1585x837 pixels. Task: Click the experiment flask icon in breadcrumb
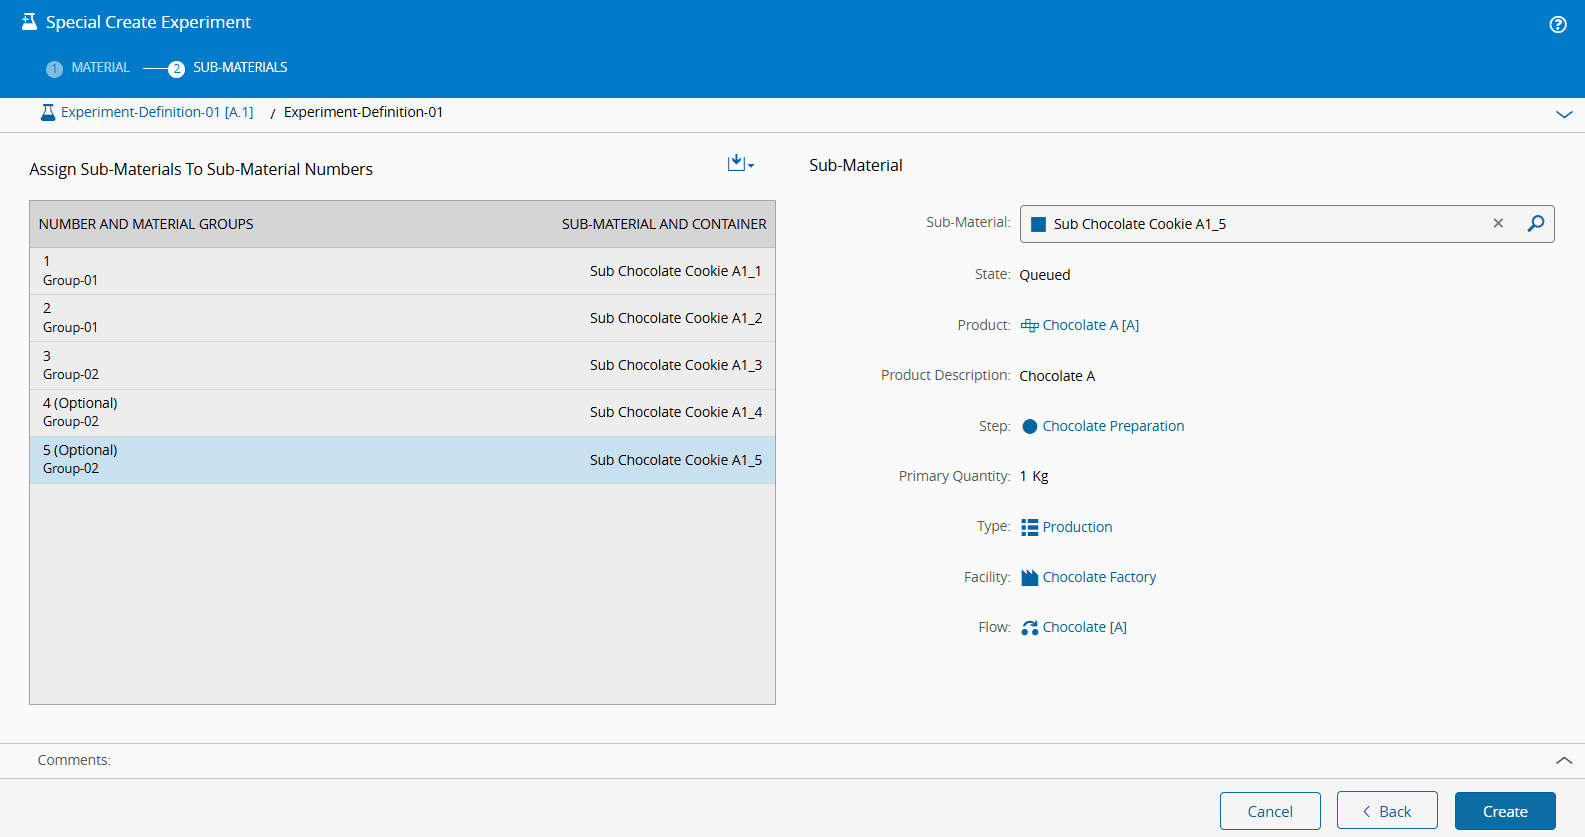[47, 113]
